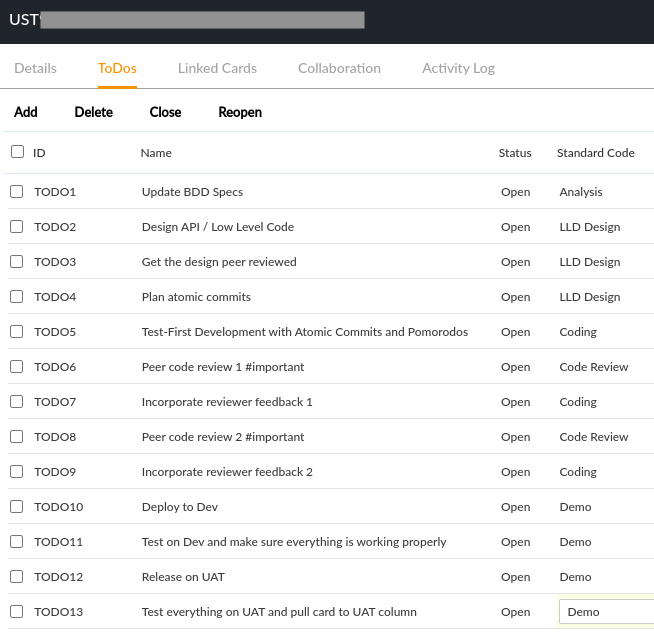Click 'Test everything on UAT' name cell
Image resolution: width=654 pixels, height=639 pixels.
(279, 612)
